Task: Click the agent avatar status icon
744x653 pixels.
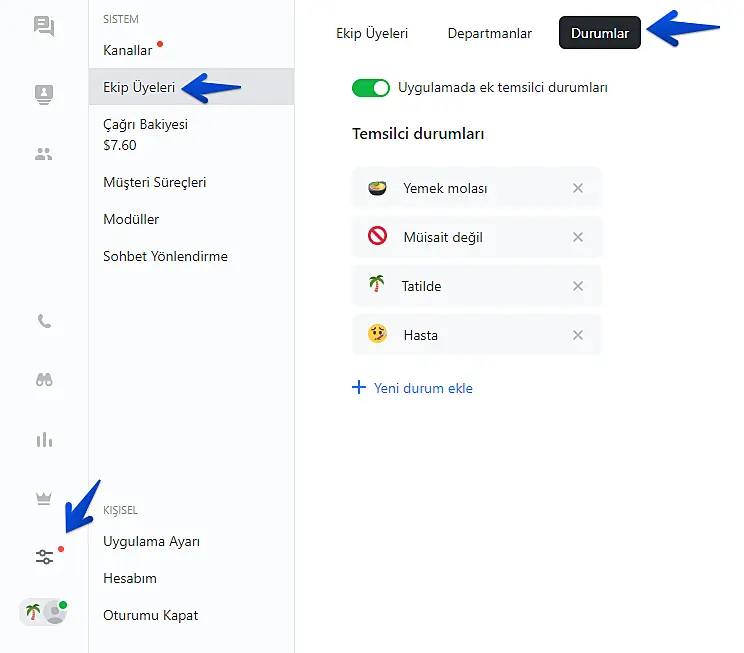Action: click(x=44, y=613)
